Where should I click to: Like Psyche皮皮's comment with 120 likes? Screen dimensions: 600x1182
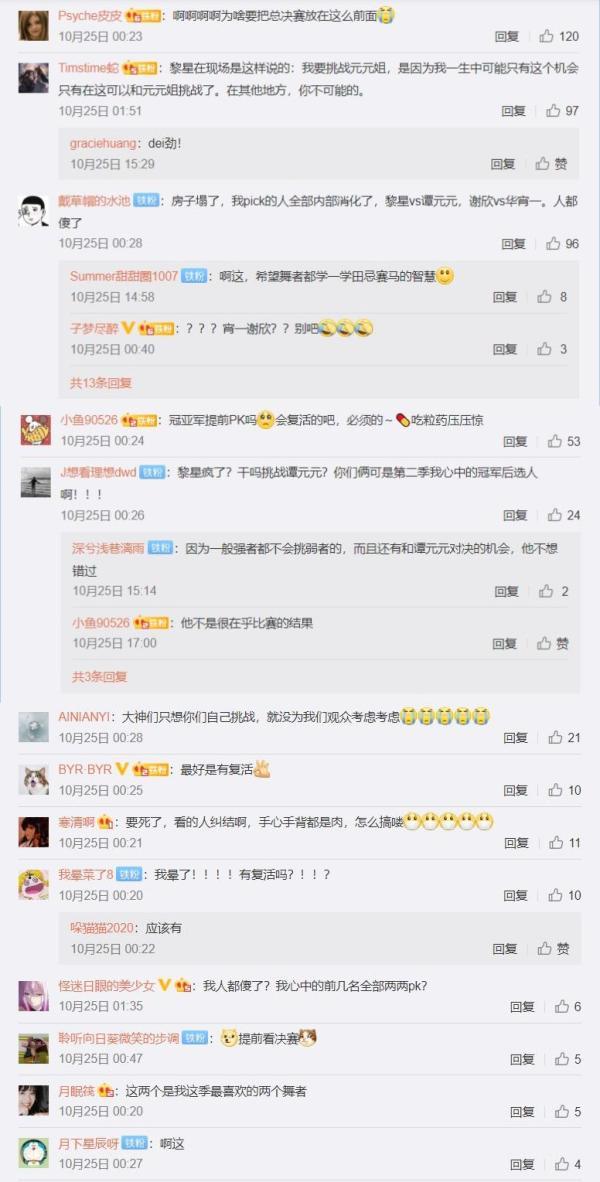point(559,36)
